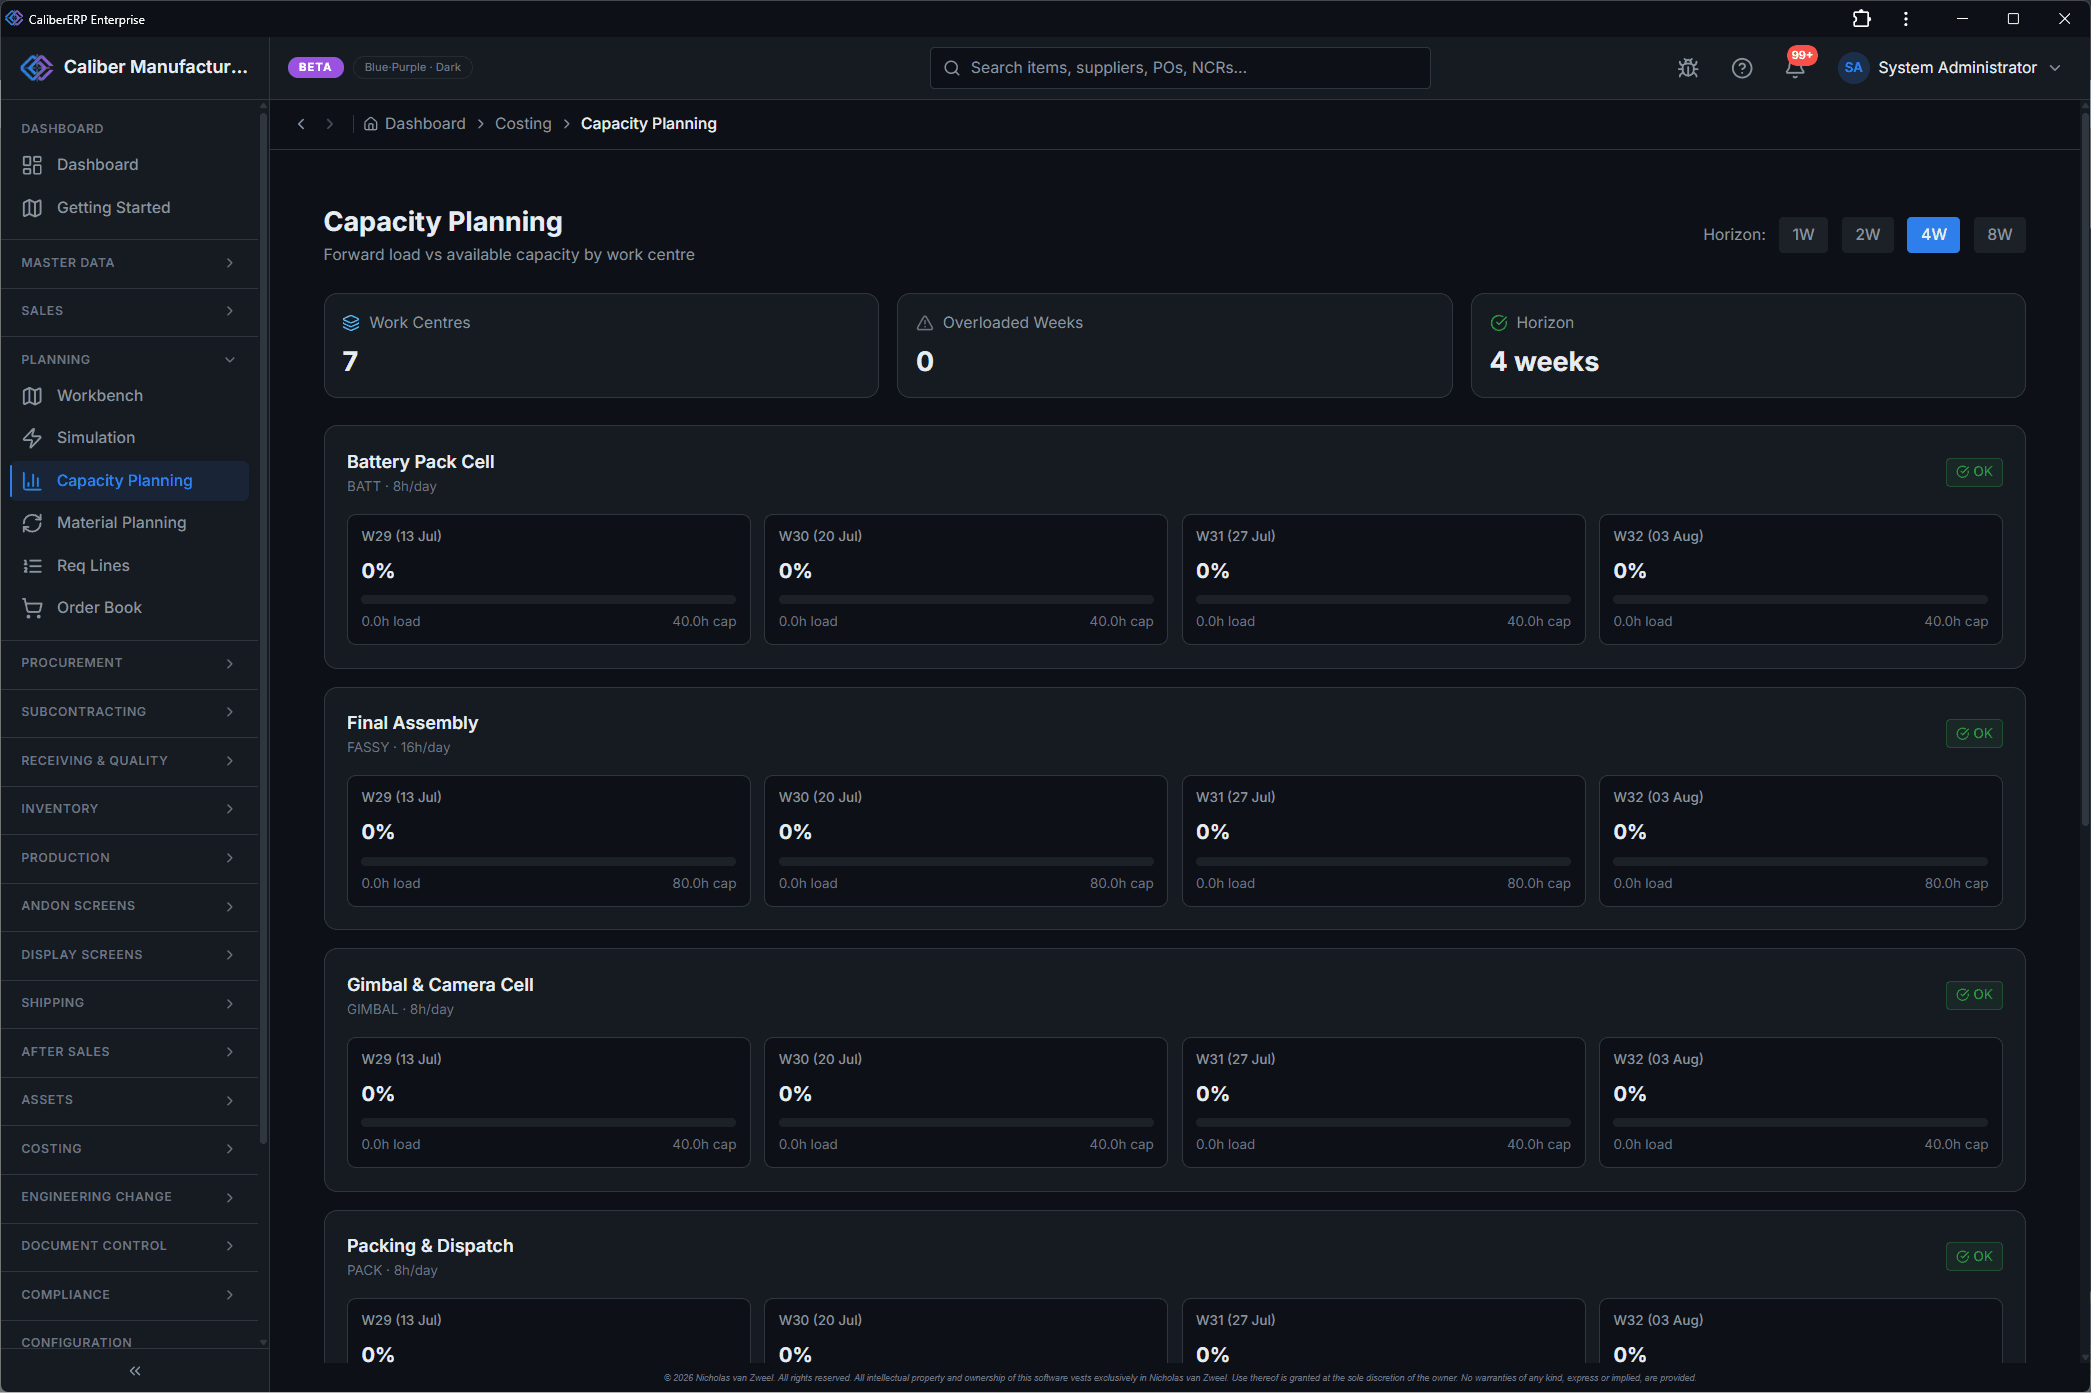This screenshot has height=1393, width=2091.
Task: Click the Dashboard breadcrumb link
Action: (425, 124)
